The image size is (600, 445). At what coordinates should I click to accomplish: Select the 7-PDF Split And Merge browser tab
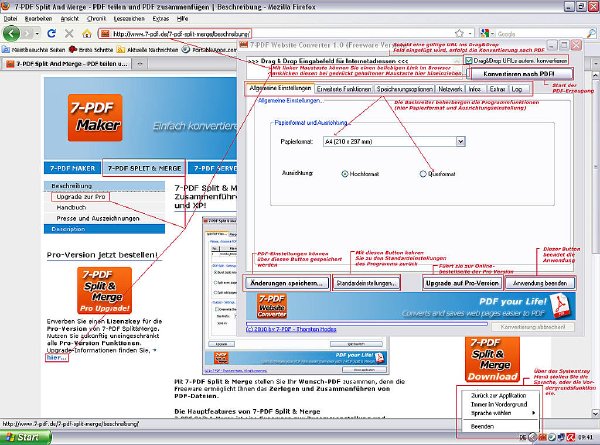click(x=67, y=64)
